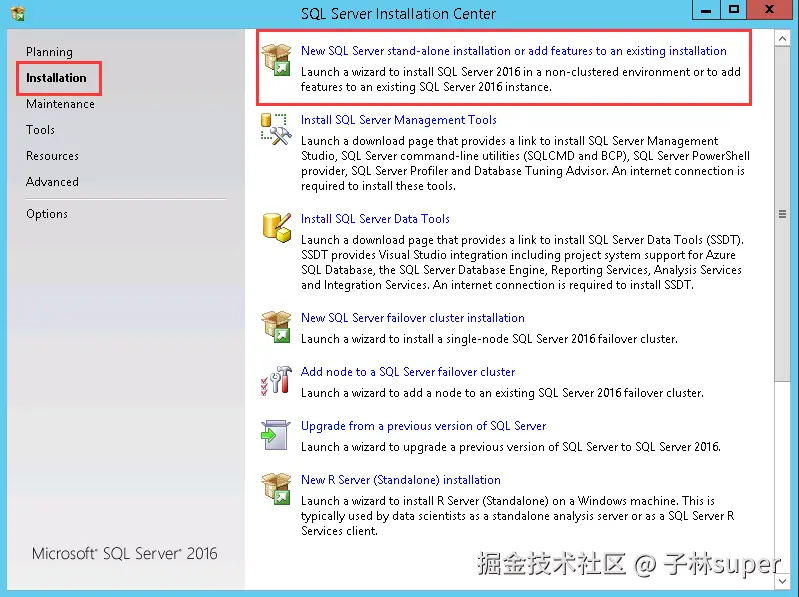Image resolution: width=799 pixels, height=597 pixels.
Task: Open the Tools section
Action: pos(40,130)
